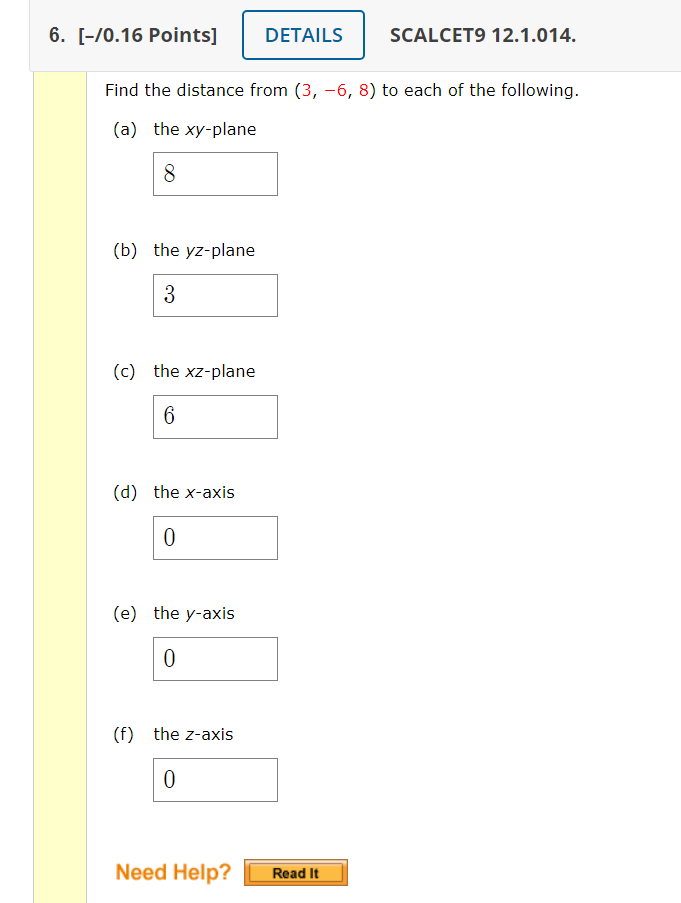681x903 pixels.
Task: Click the z-axis answer field
Action: click(215, 779)
